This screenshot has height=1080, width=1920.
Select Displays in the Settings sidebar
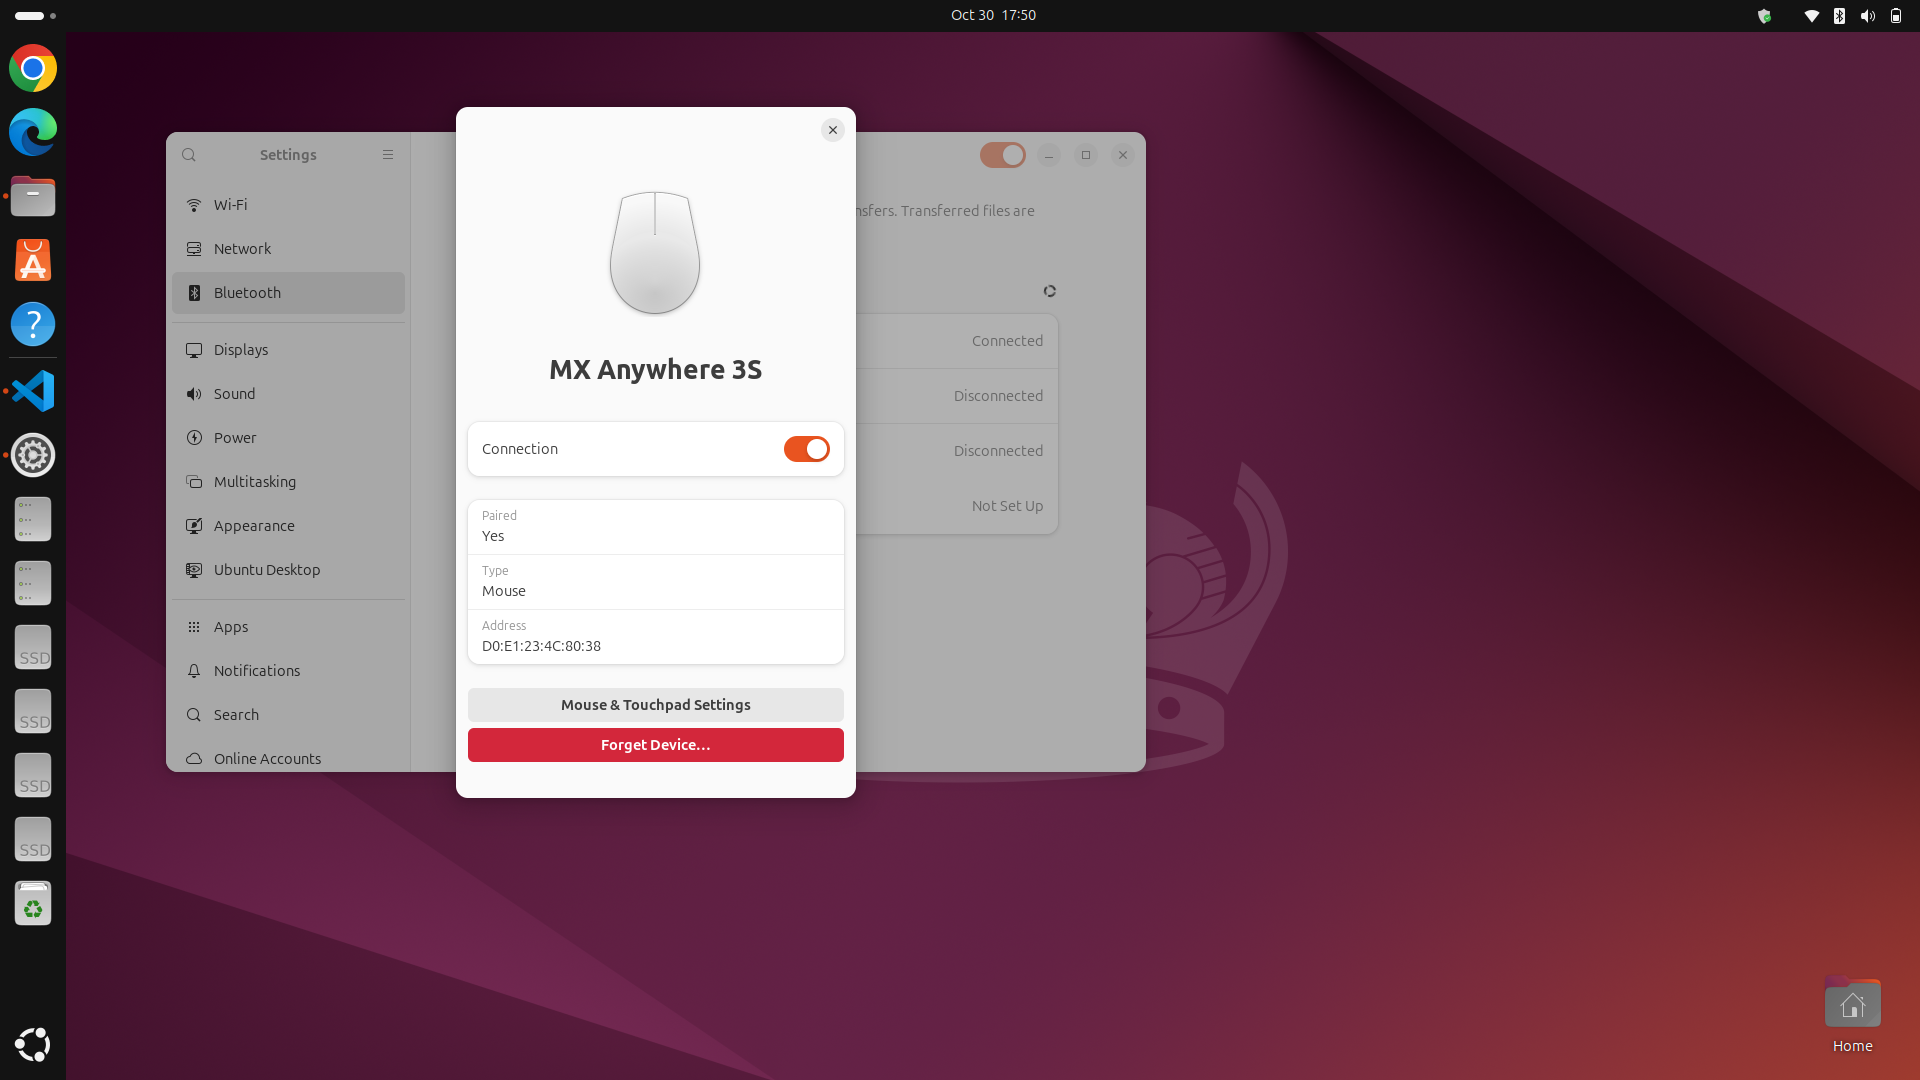tap(240, 349)
